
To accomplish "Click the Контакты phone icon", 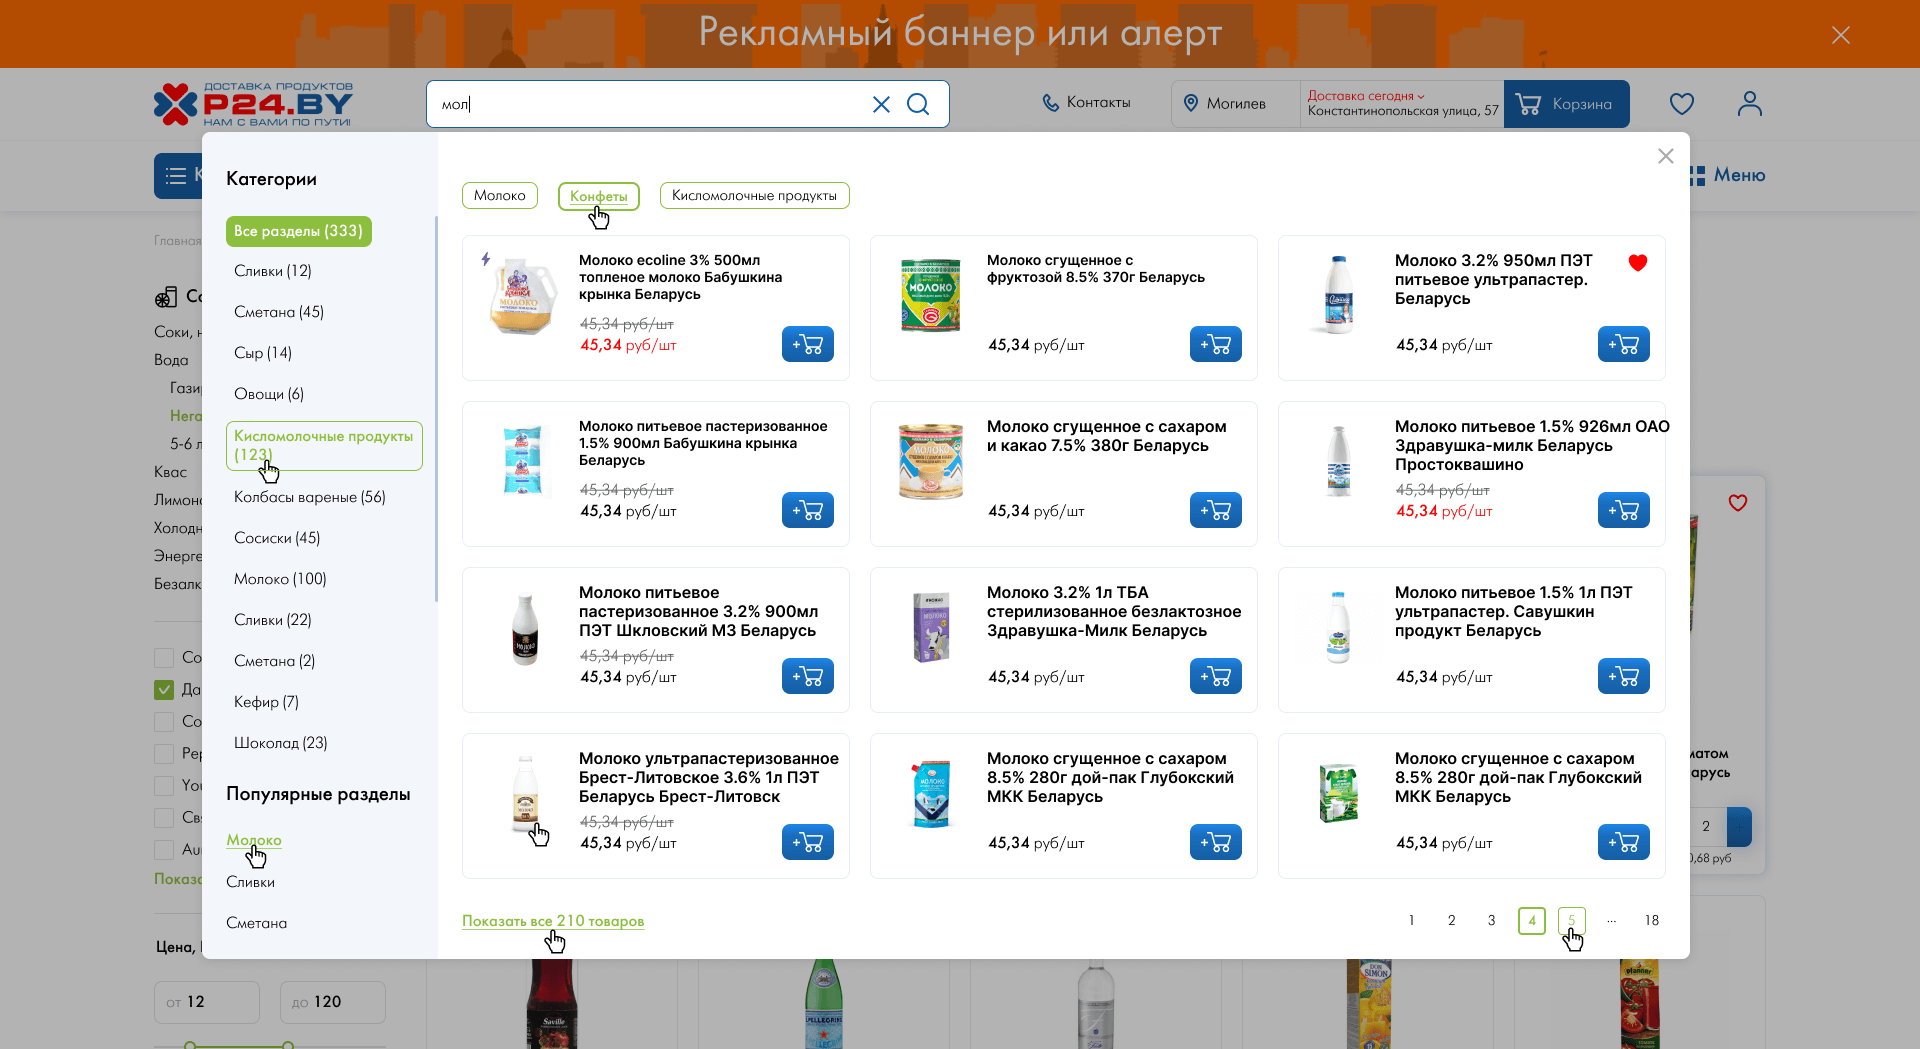I will pos(1051,103).
